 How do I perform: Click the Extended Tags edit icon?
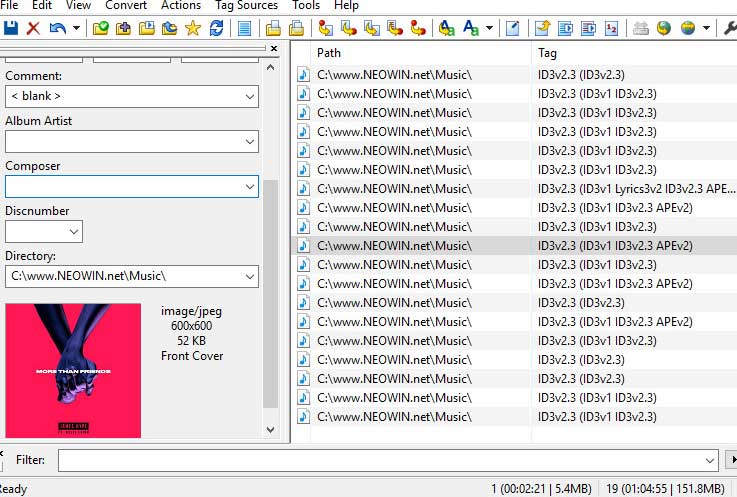click(x=512, y=28)
